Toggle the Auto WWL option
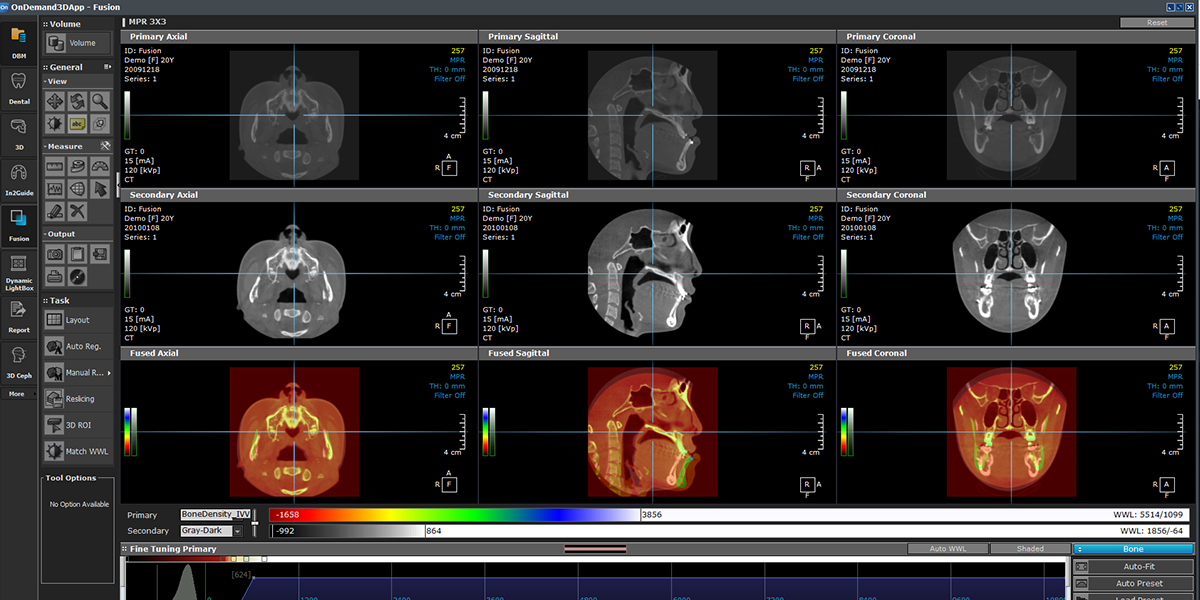The width and height of the screenshot is (1200, 600). (x=947, y=549)
